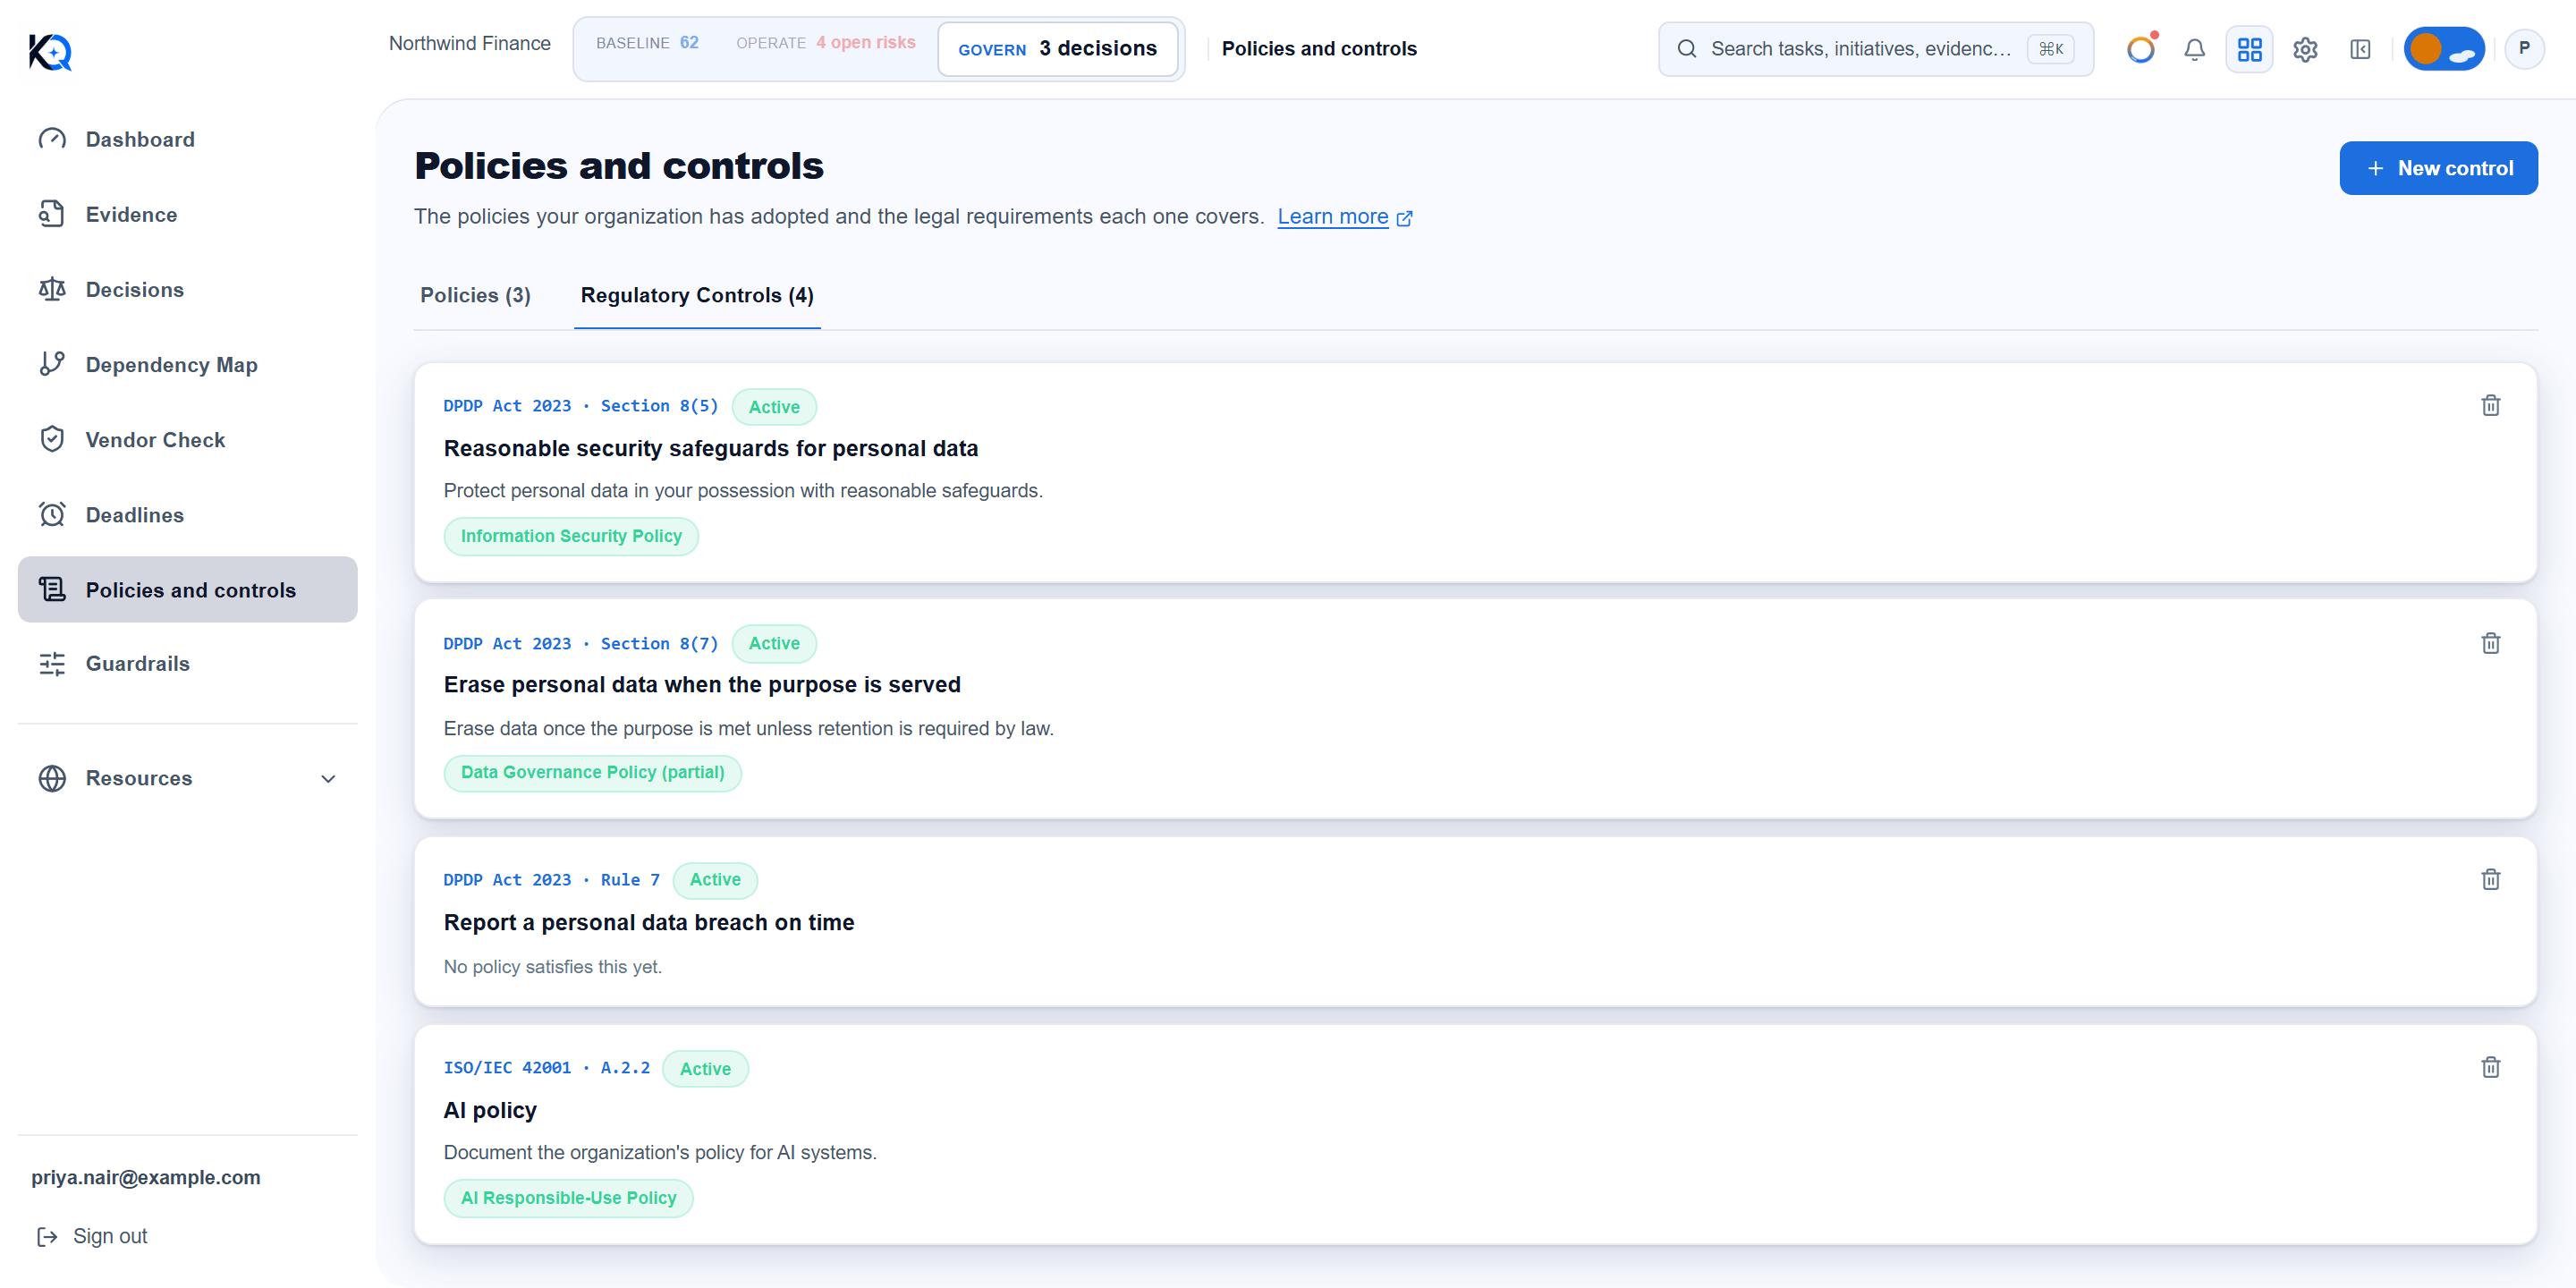The image size is (2576, 1288).
Task: Select Policies and controls sidebar item
Action: click(188, 589)
